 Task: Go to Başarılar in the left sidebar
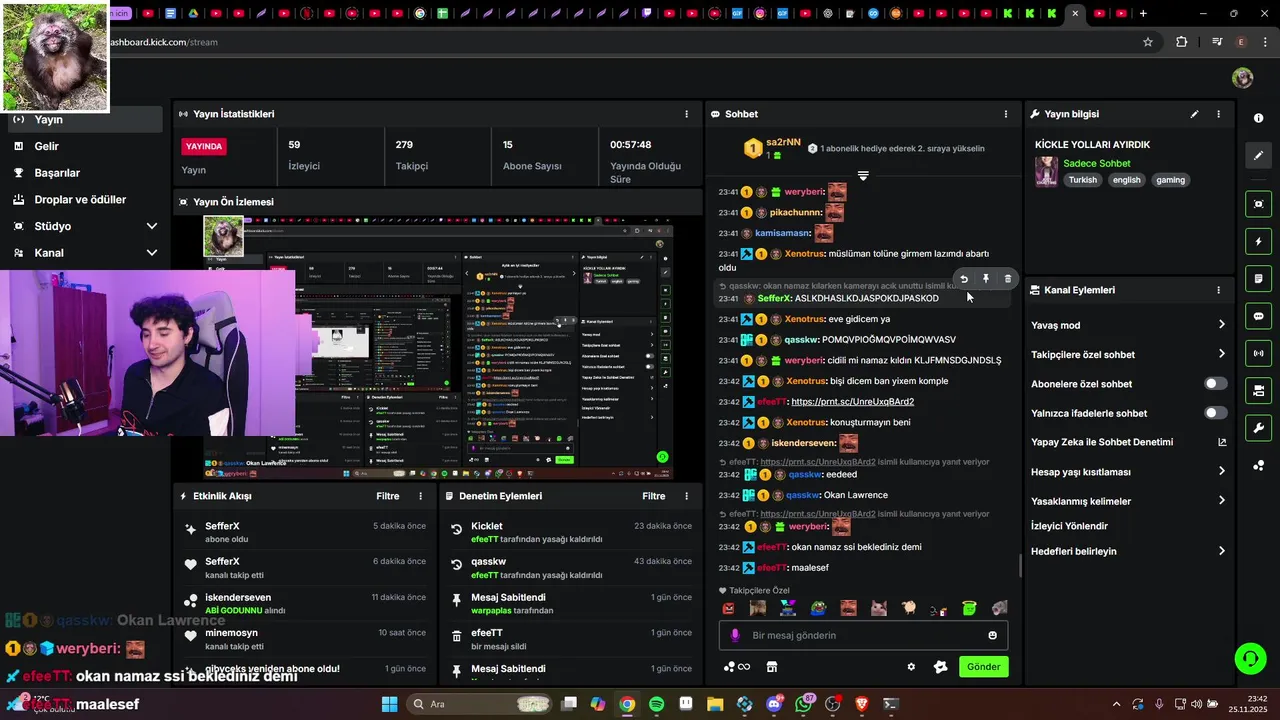85,173
